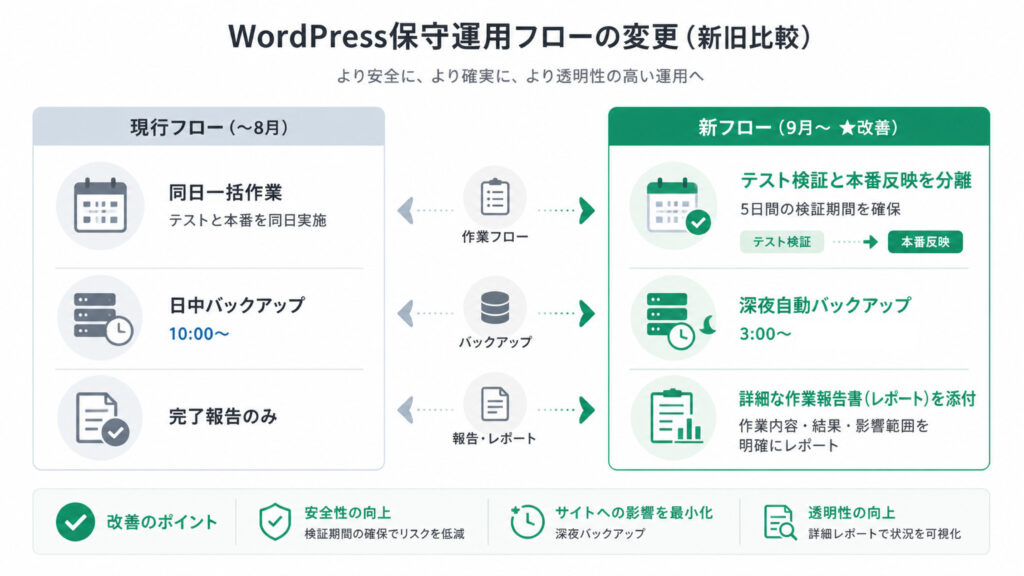Click the 作業内容・結果・影響範囲を text

click(834, 426)
